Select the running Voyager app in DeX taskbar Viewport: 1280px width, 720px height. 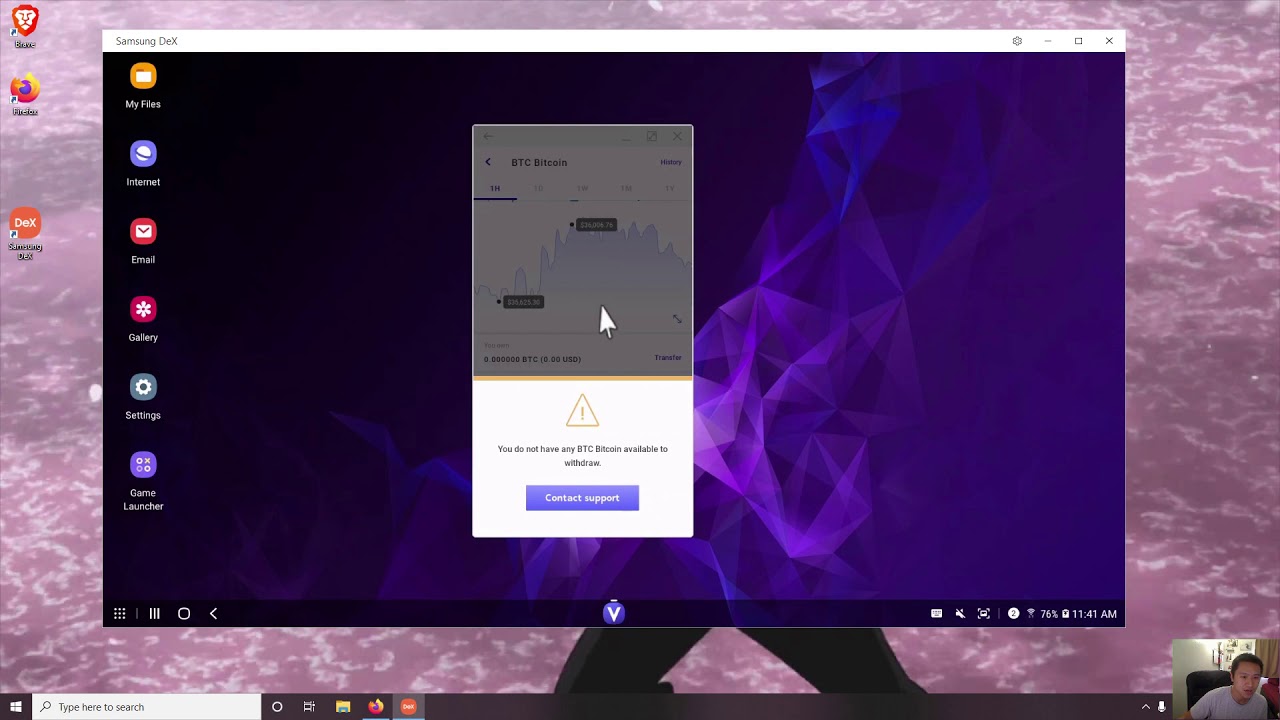[x=614, y=613]
